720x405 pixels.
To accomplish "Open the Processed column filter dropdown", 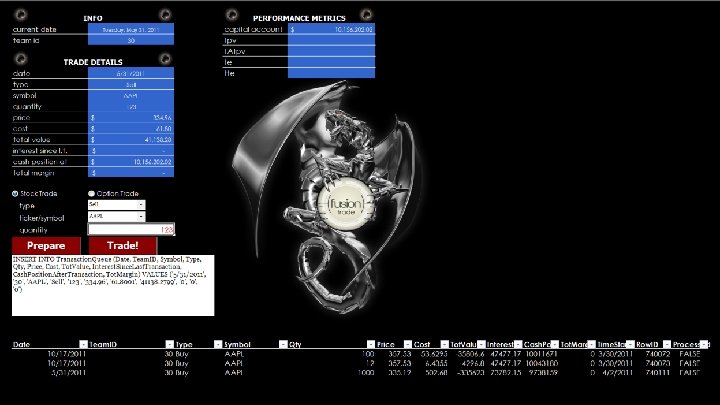I will [704, 344].
